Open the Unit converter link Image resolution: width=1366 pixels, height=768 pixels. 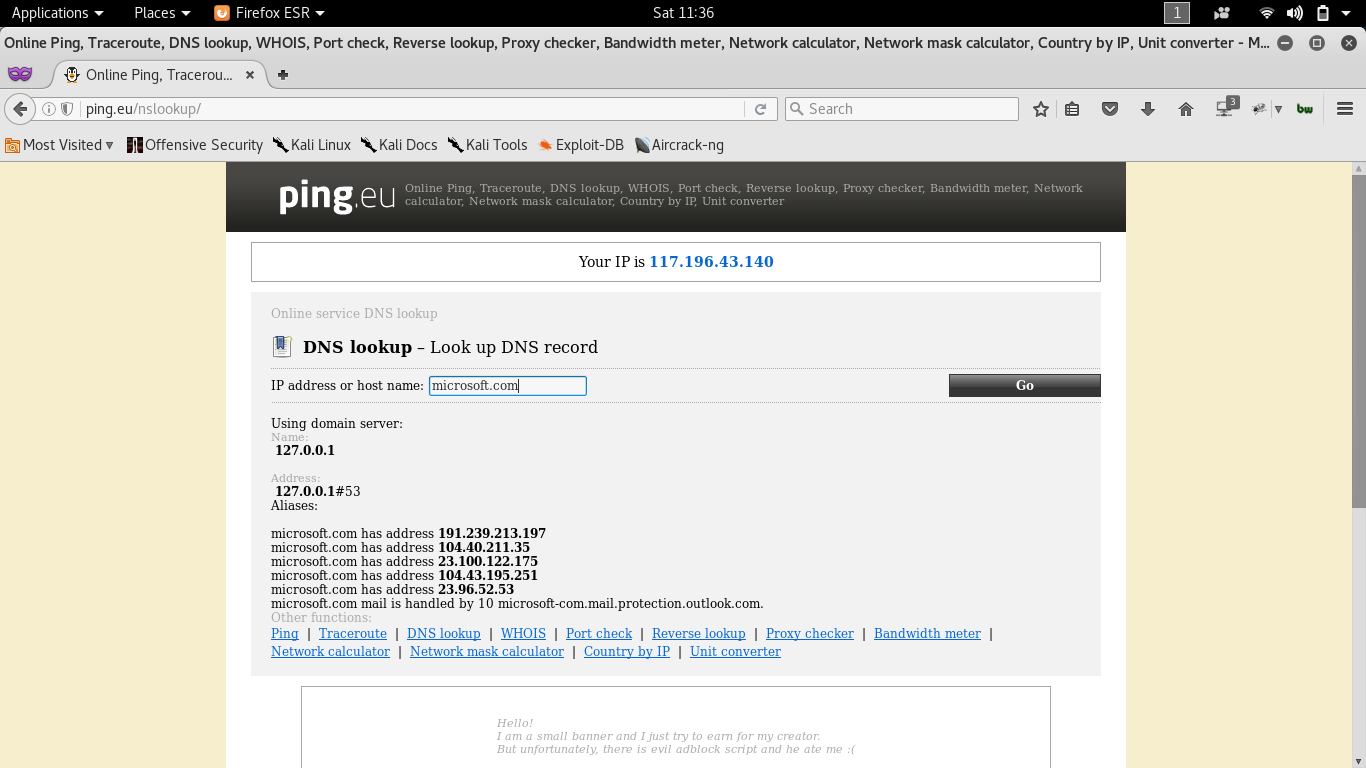coord(735,651)
